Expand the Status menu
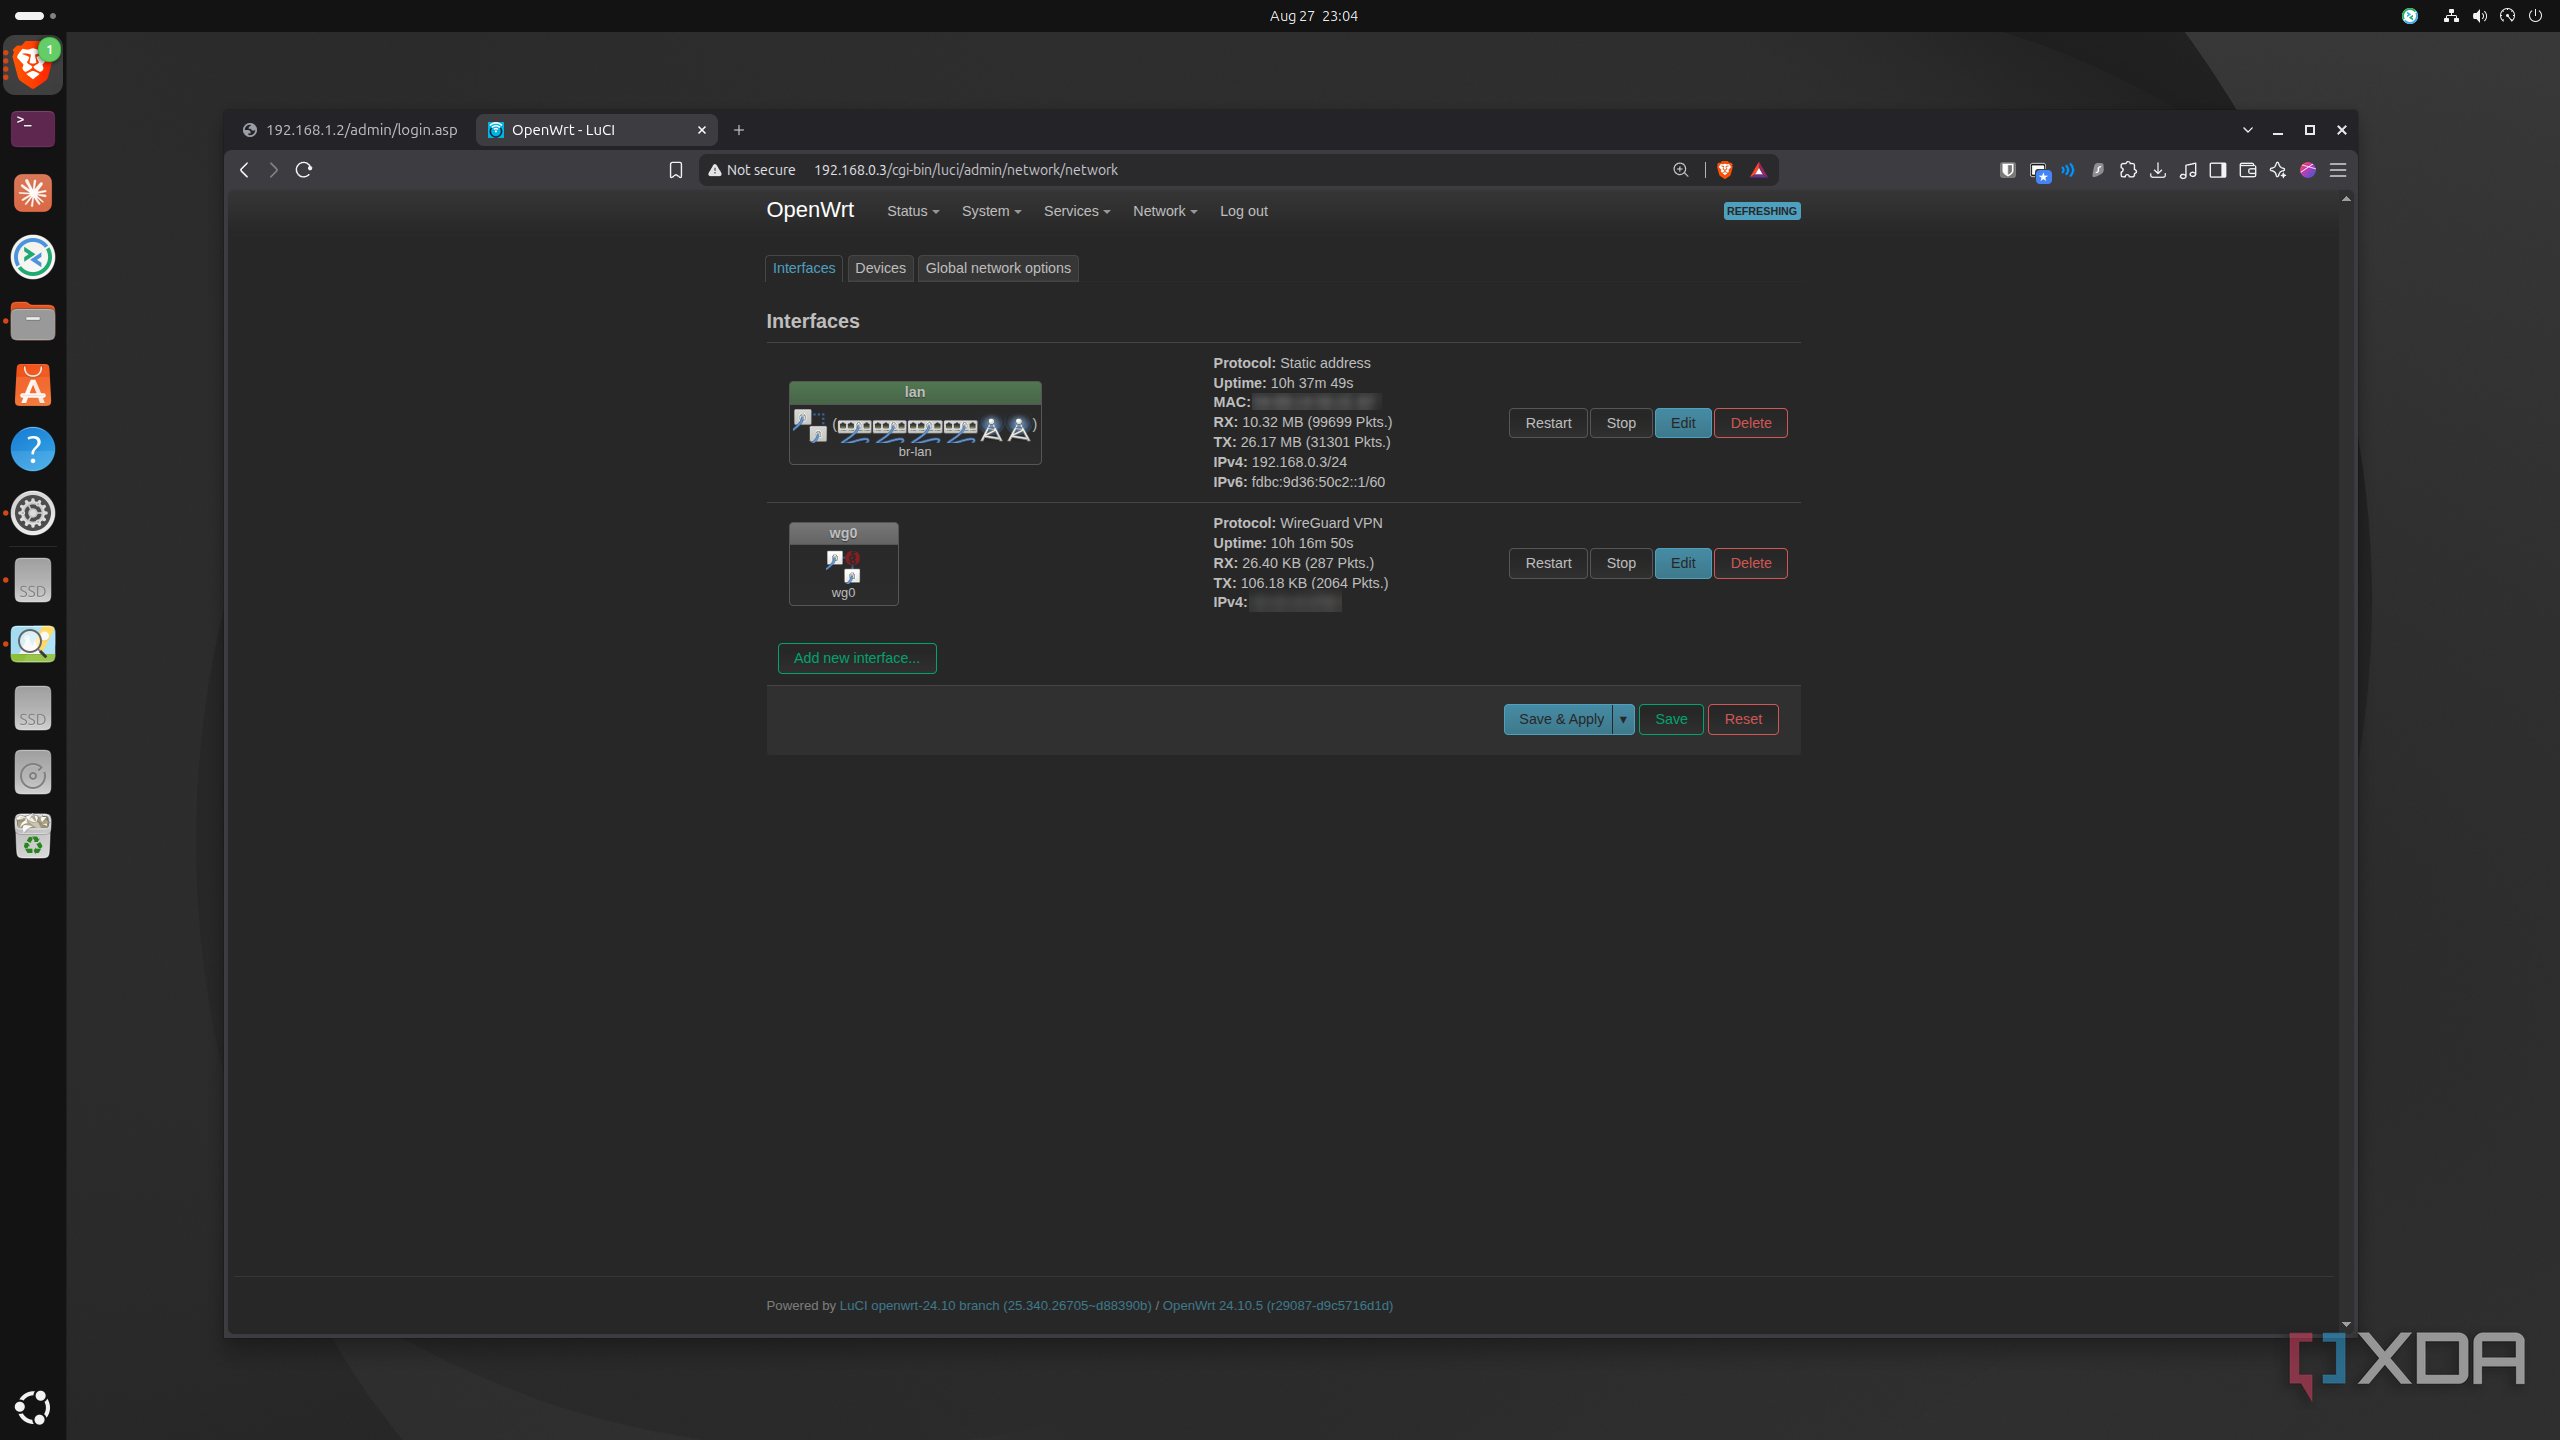The height and width of the screenshot is (1440, 2560). click(x=913, y=211)
